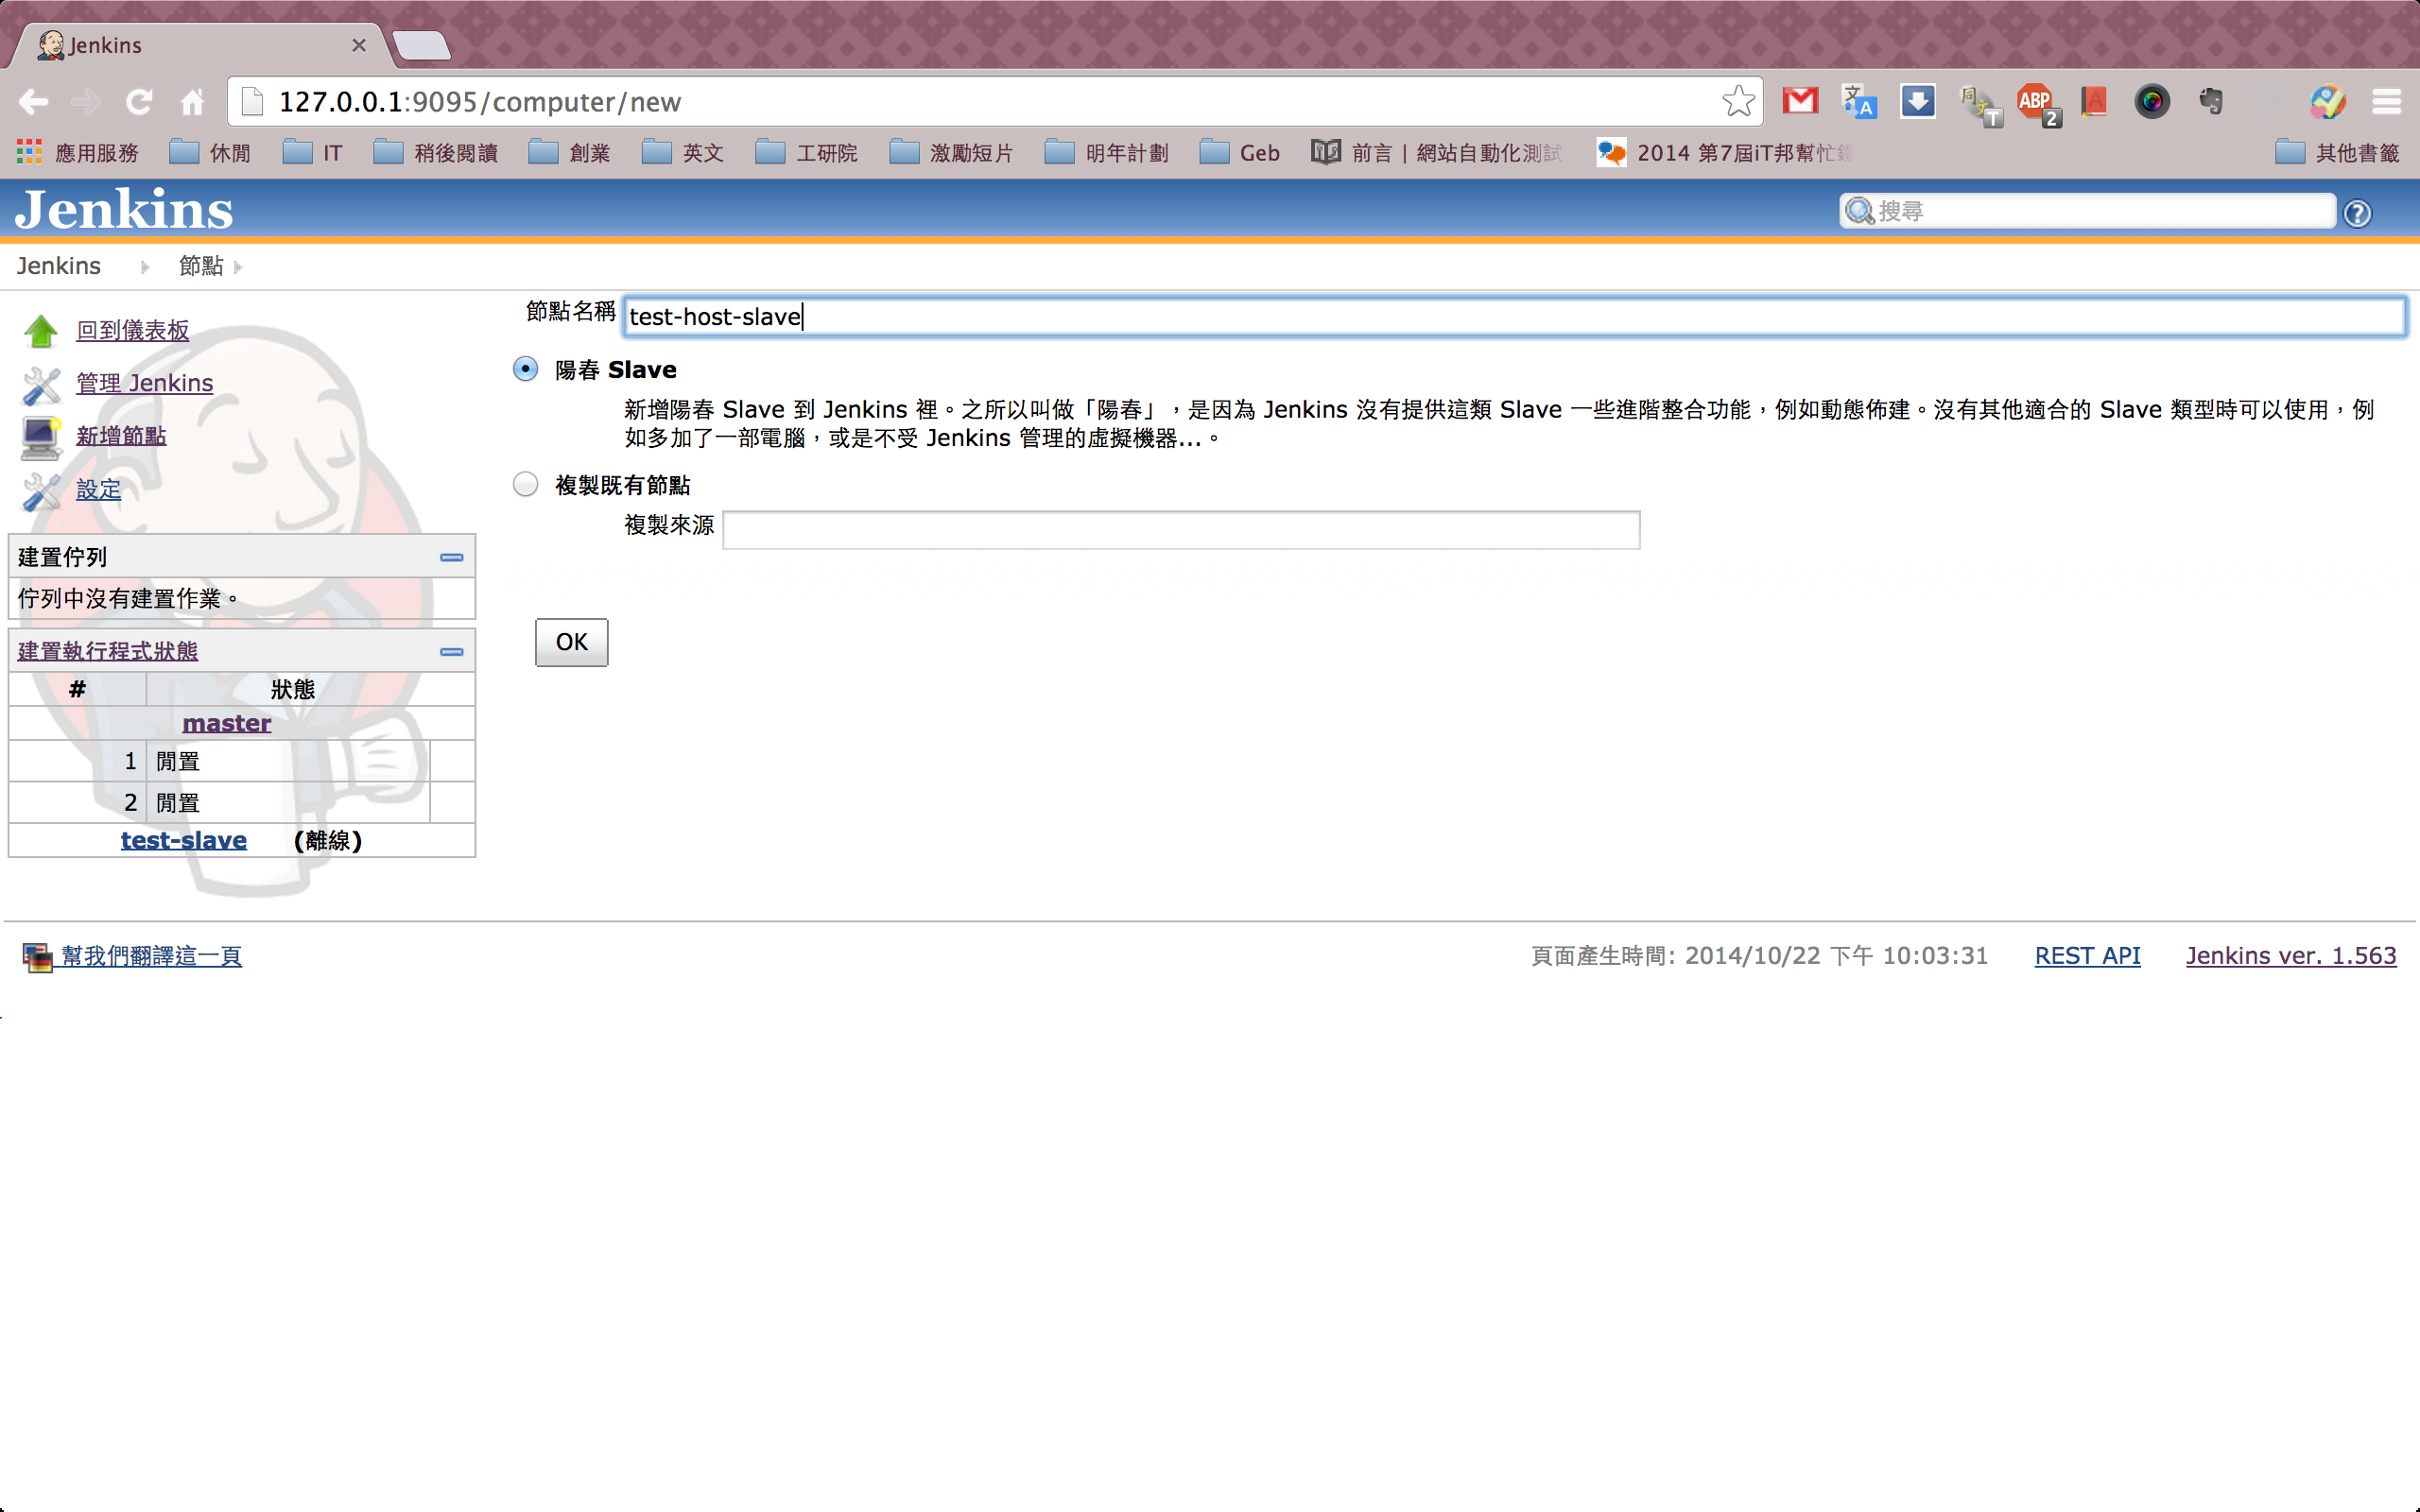Click the 複製來源 input field
Image resolution: width=2420 pixels, height=1512 pixels.
coord(1181,530)
